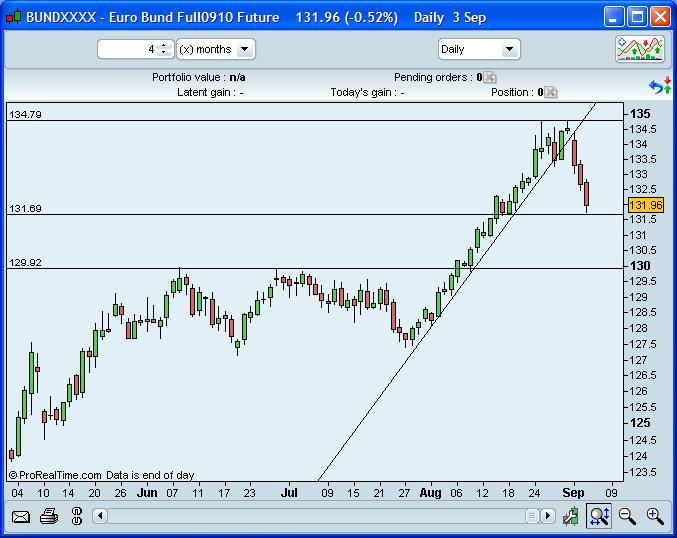Click the Jul label on the date axis
This screenshot has width=677, height=538.
tap(289, 493)
